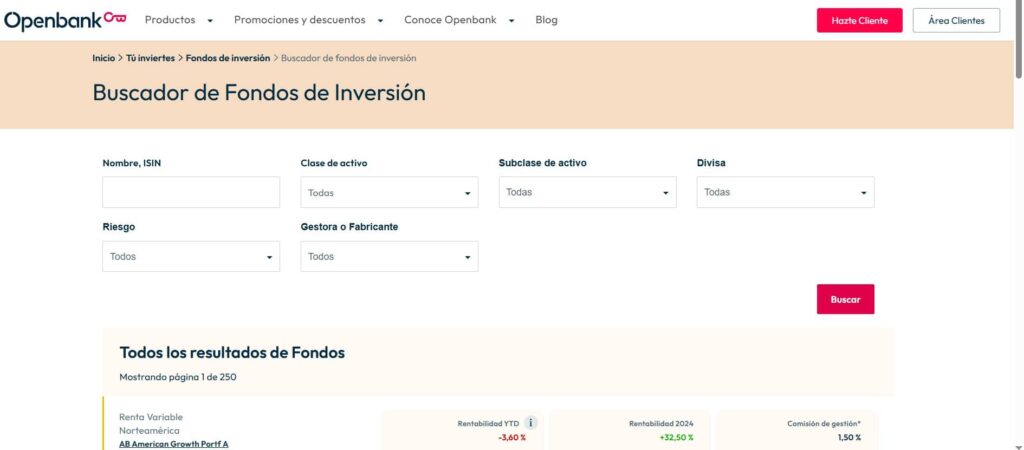Screen dimensions: 1024x450
Task: Expand the Clase de activo dropdown
Action: [x=389, y=192]
